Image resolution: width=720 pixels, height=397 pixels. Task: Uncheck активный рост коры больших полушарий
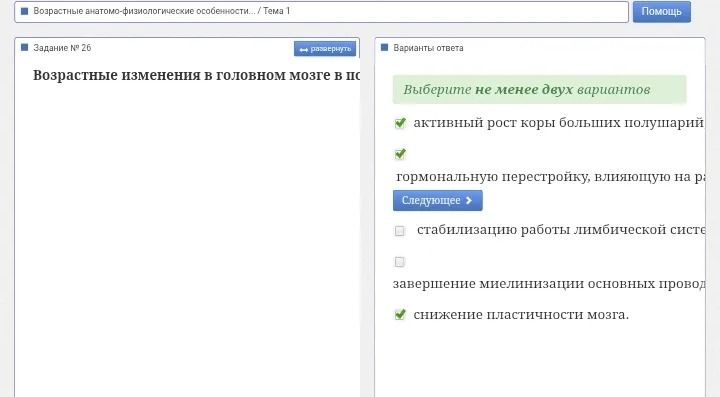[x=400, y=123]
